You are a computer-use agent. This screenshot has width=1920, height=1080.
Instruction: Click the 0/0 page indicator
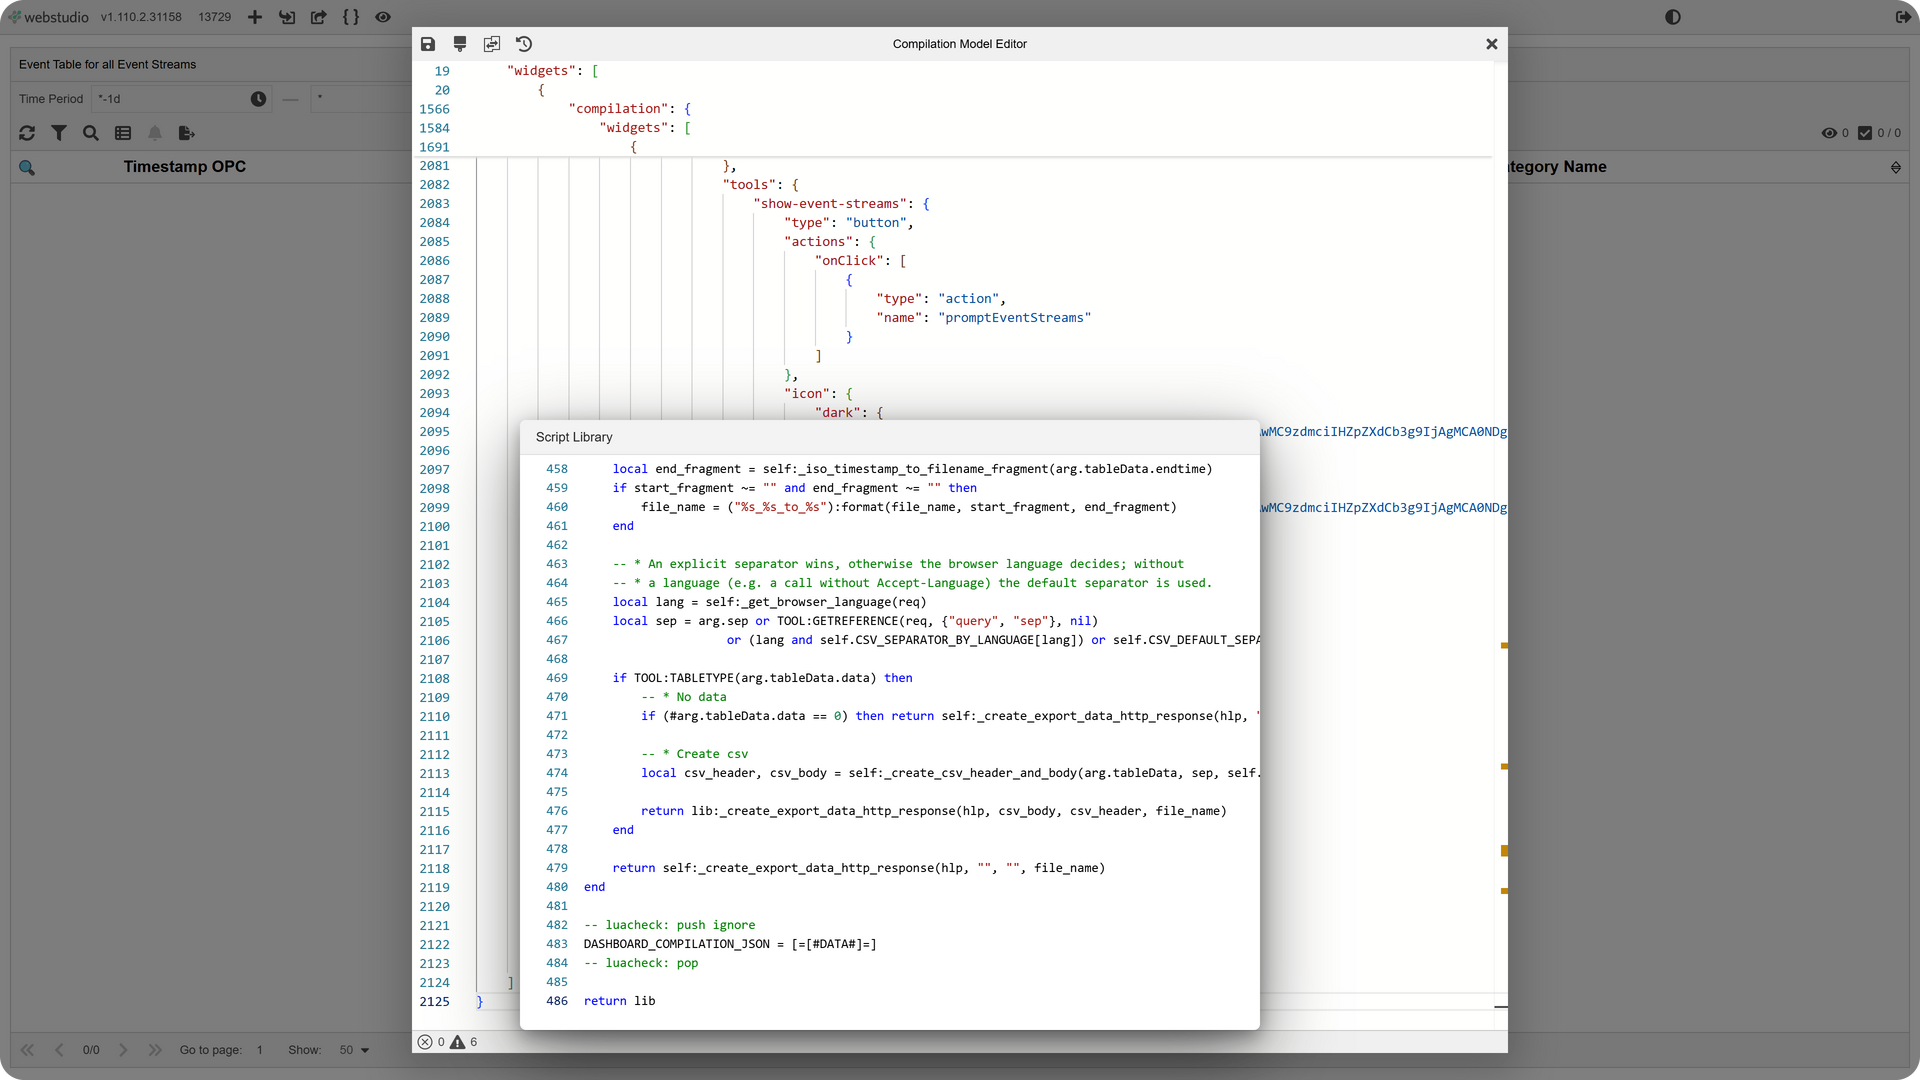point(91,1050)
